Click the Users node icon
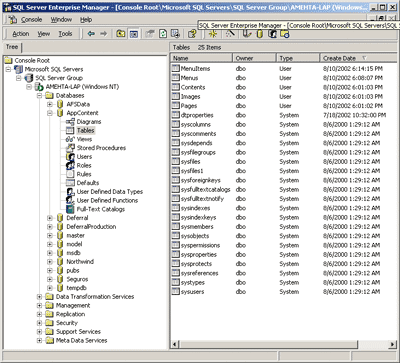Screen dimensions: 400x363 (70, 156)
